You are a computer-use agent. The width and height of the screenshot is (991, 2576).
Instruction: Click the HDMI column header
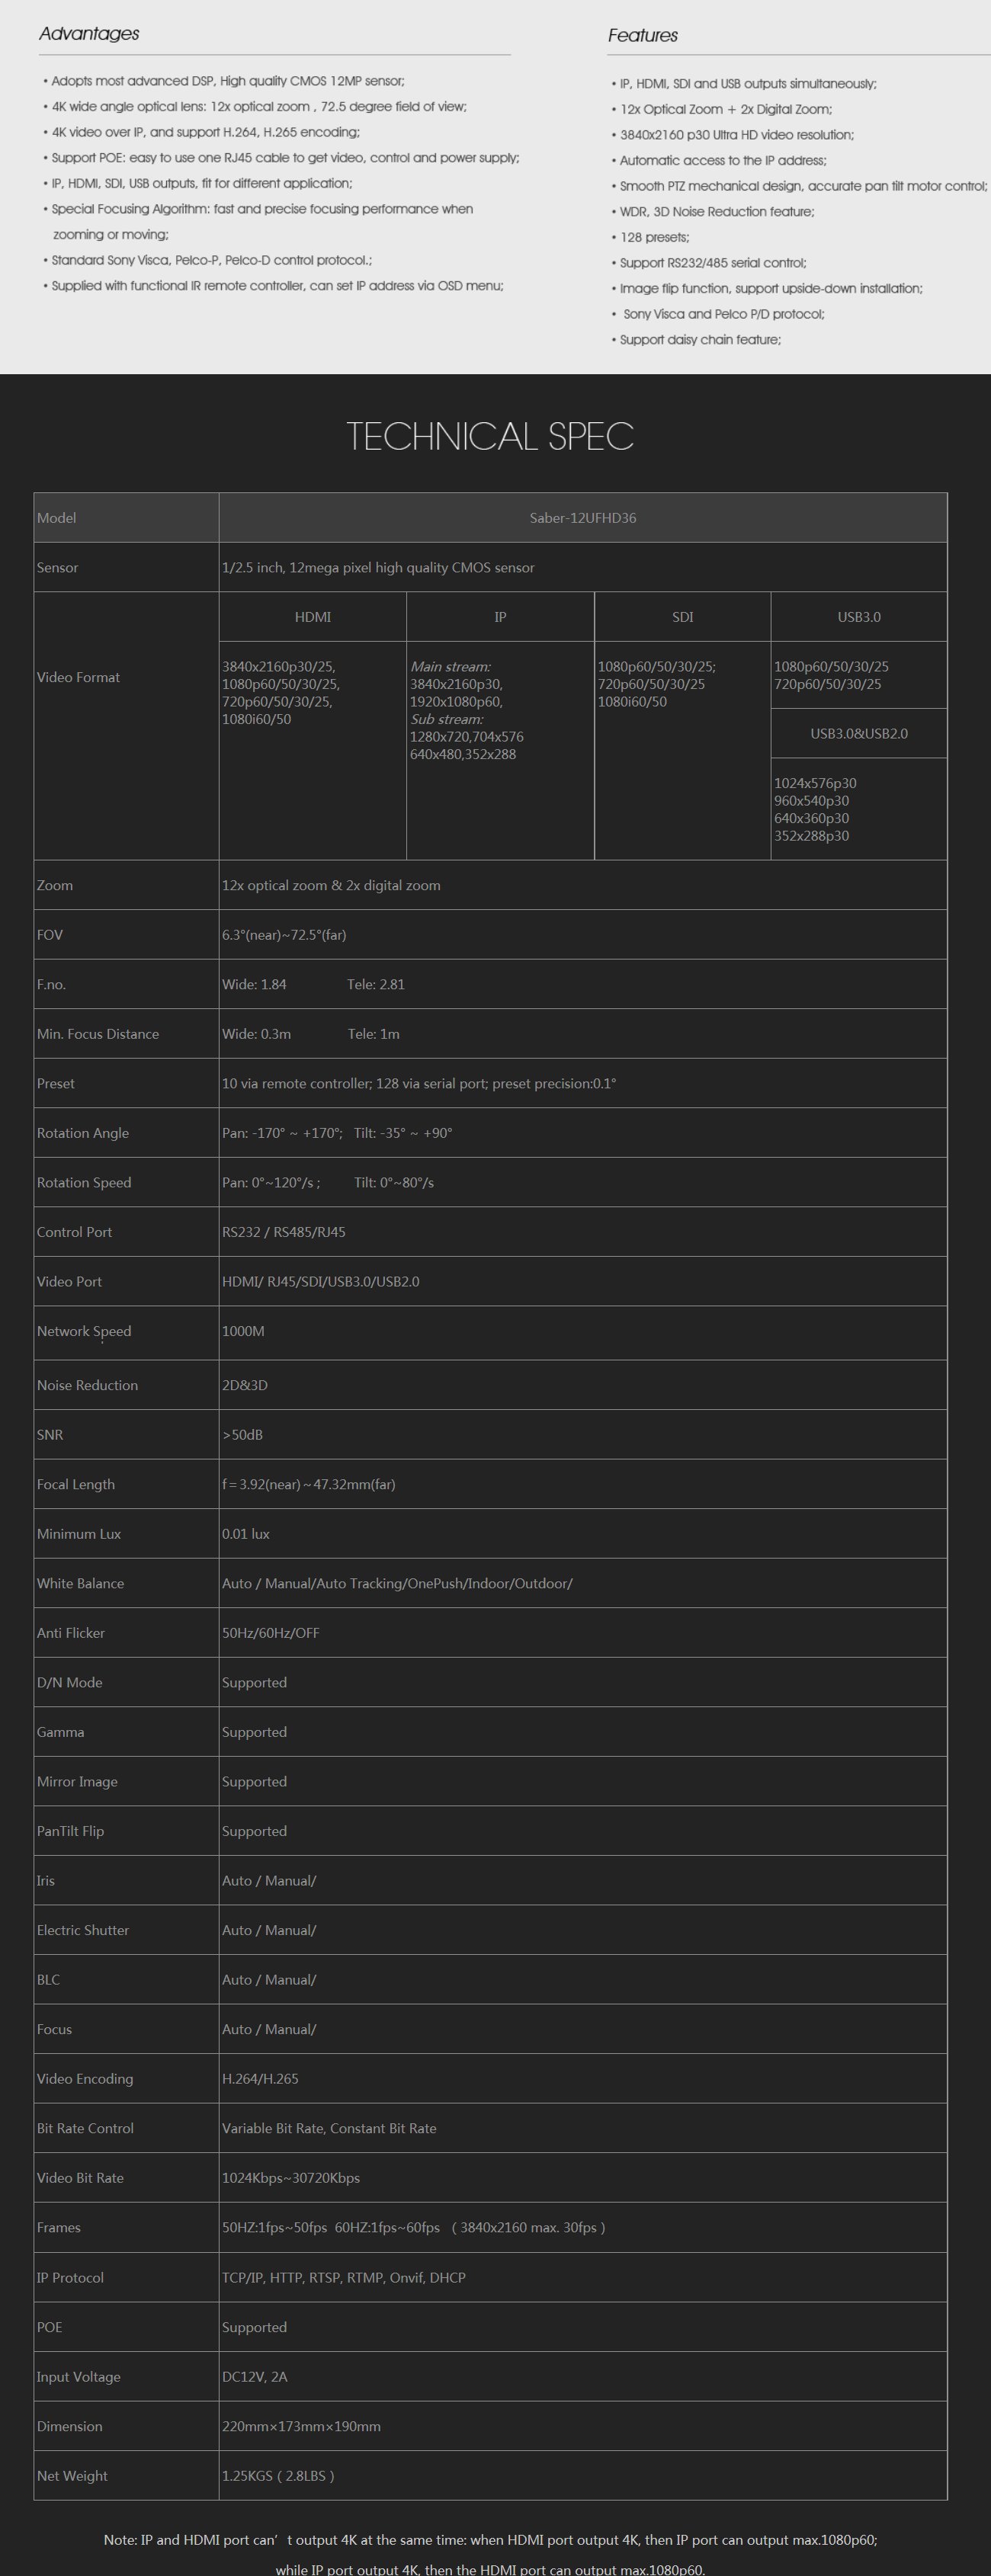(x=313, y=617)
